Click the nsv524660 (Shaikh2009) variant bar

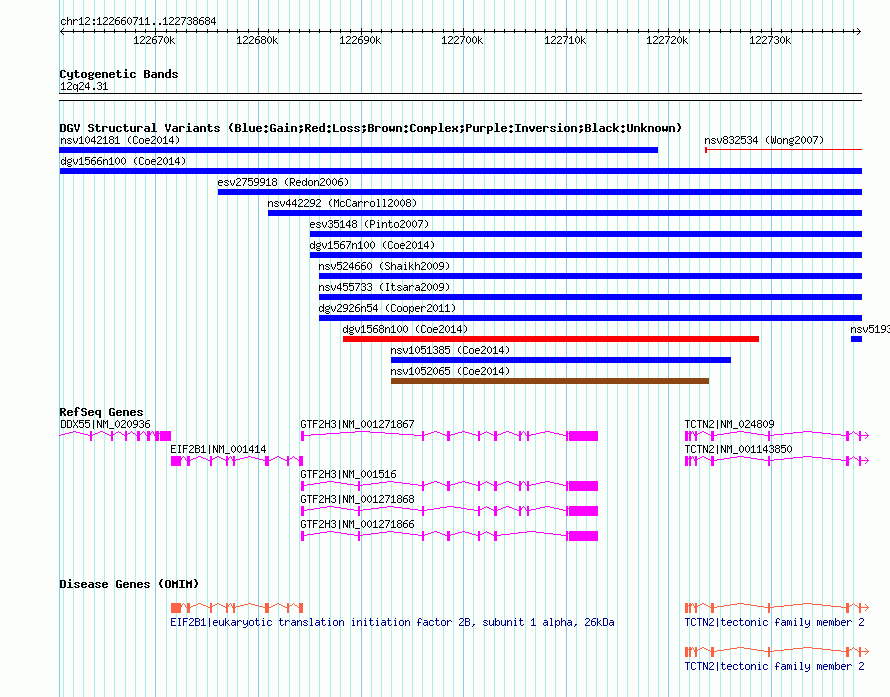point(590,276)
